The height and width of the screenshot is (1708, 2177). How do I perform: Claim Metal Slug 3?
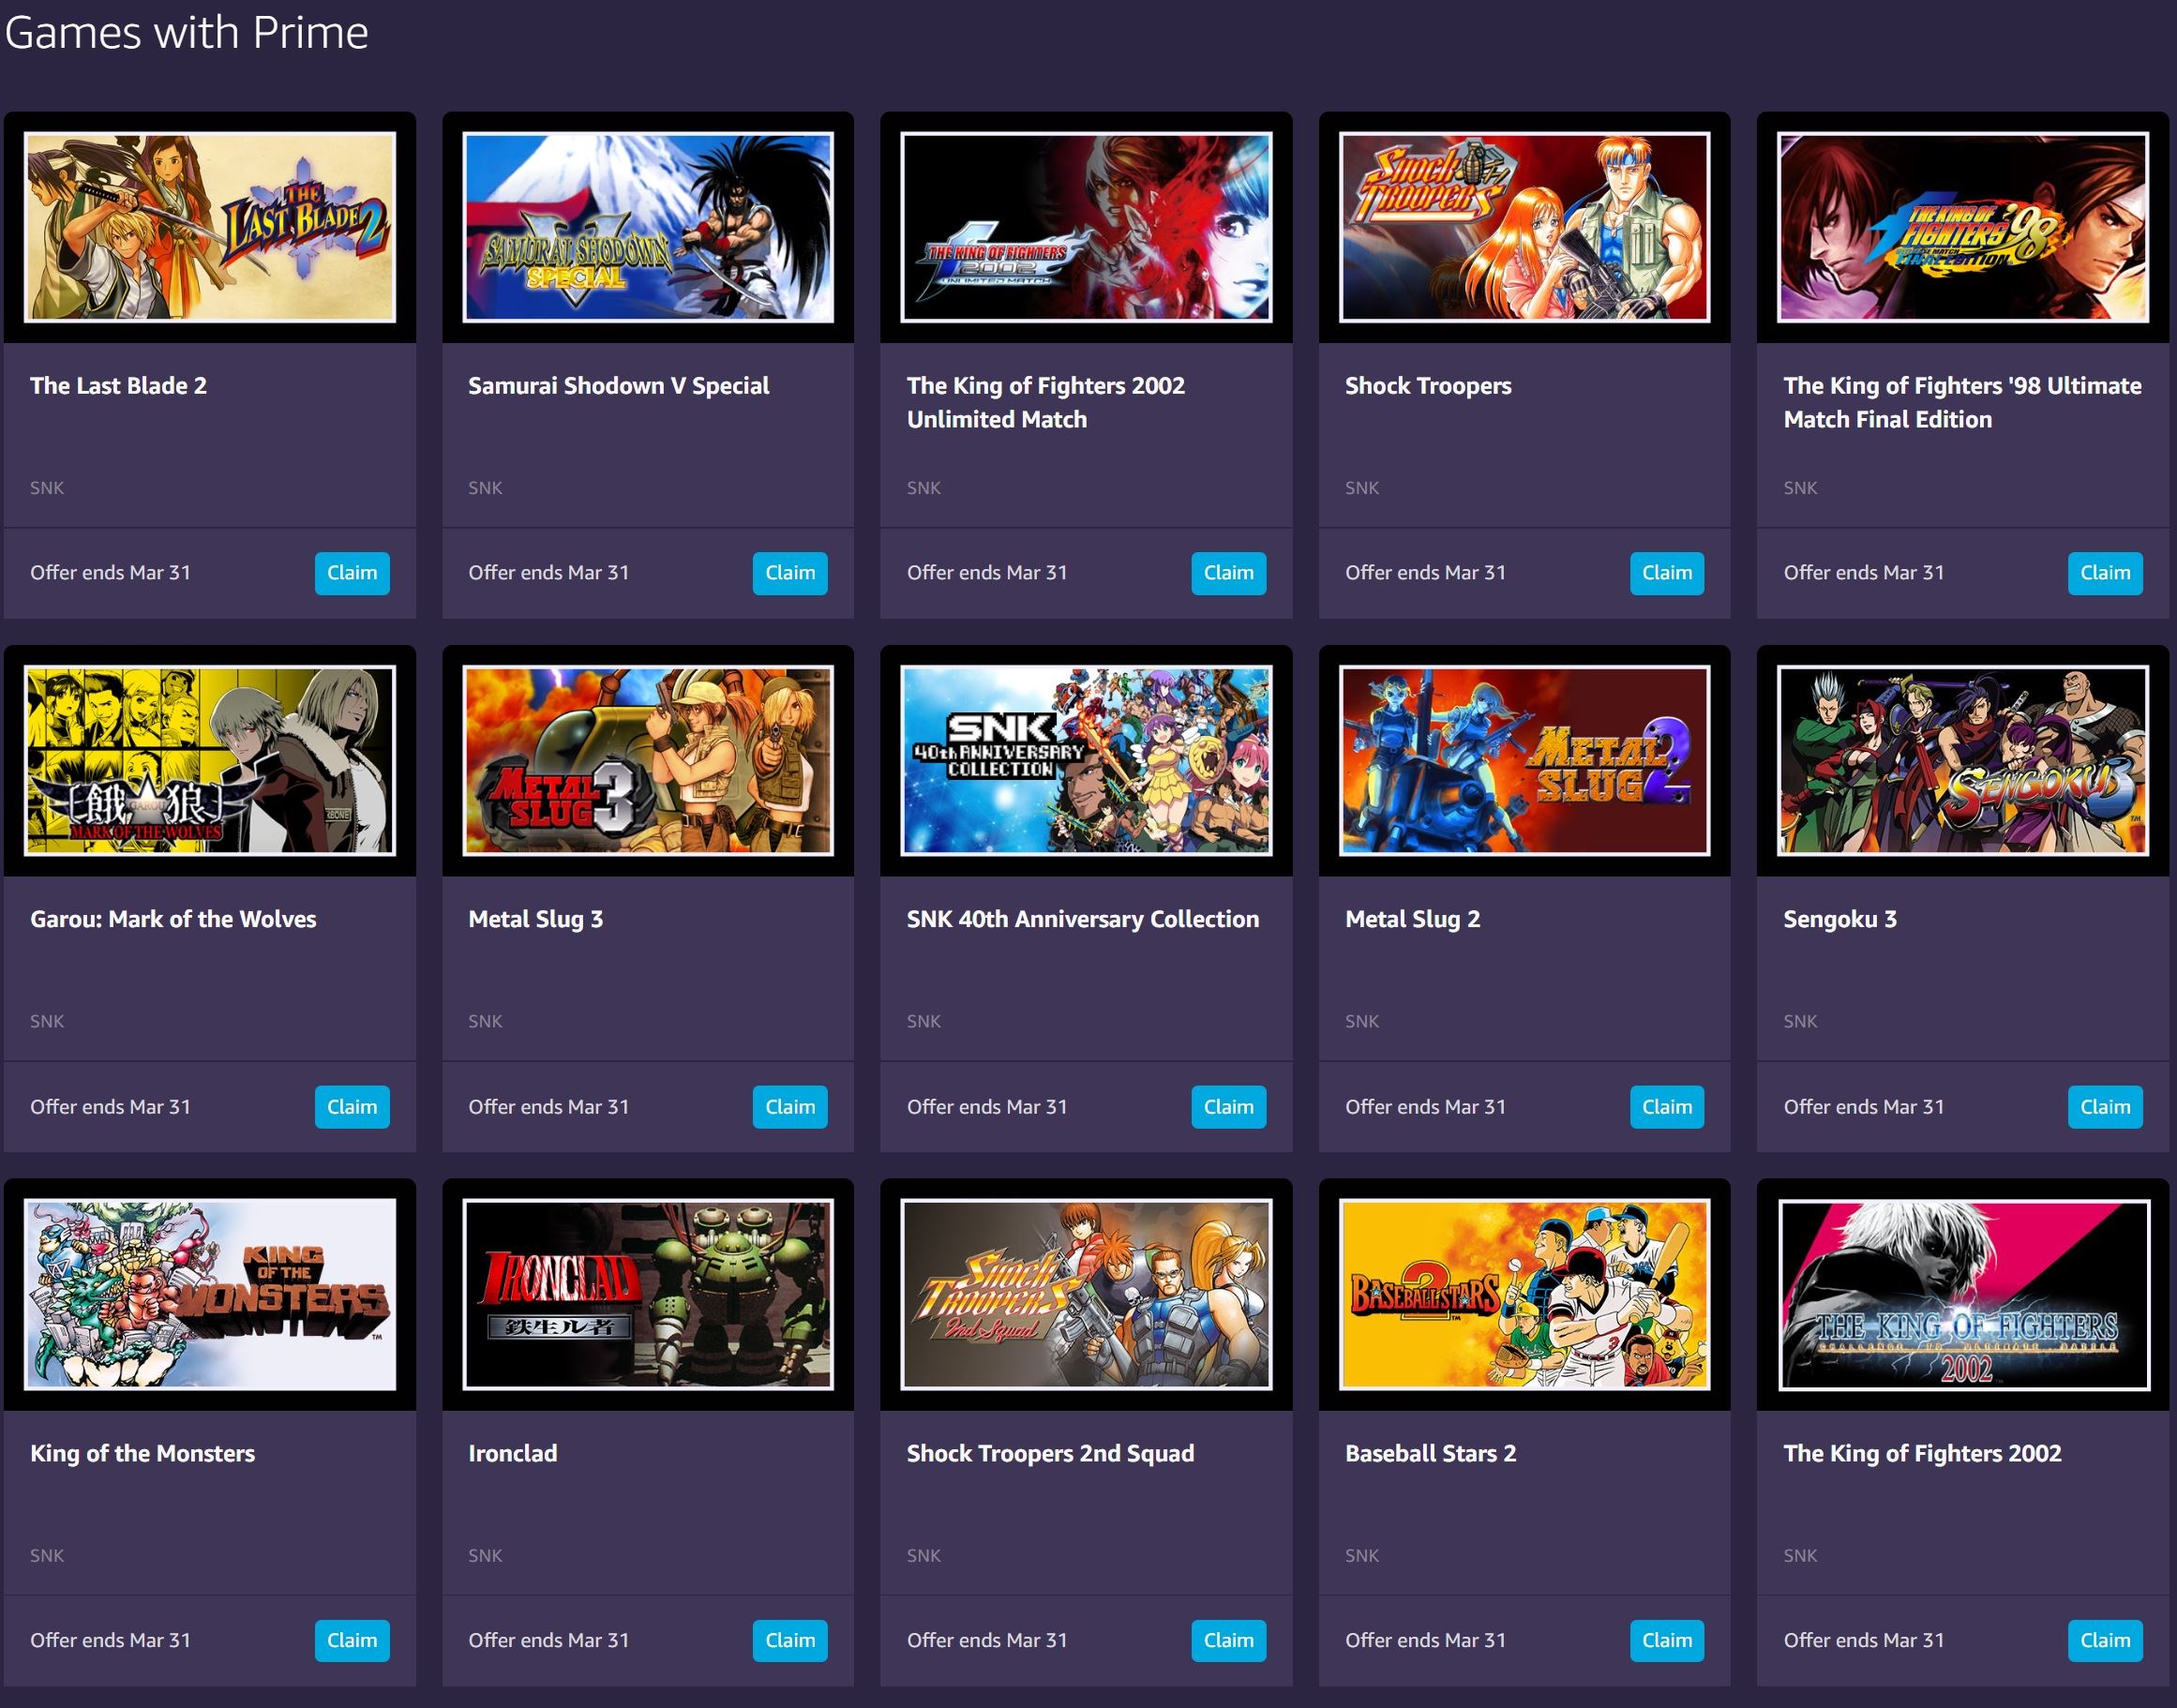(x=790, y=1107)
